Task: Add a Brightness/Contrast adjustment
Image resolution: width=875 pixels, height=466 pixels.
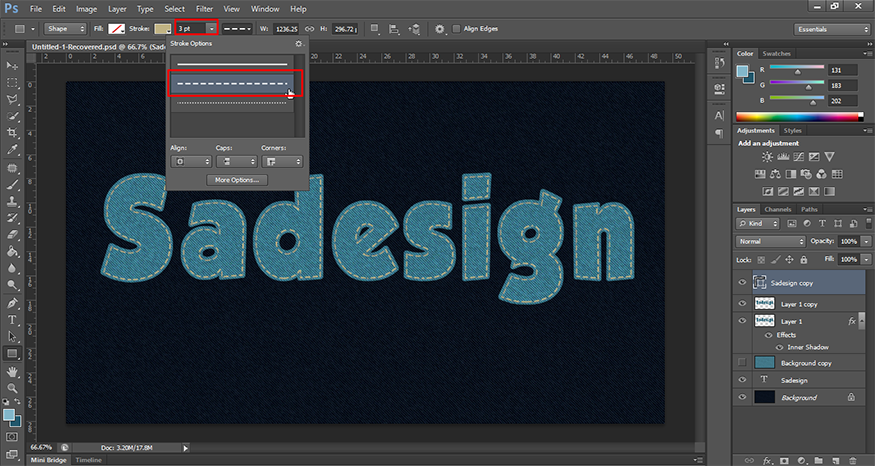Action: [x=768, y=157]
